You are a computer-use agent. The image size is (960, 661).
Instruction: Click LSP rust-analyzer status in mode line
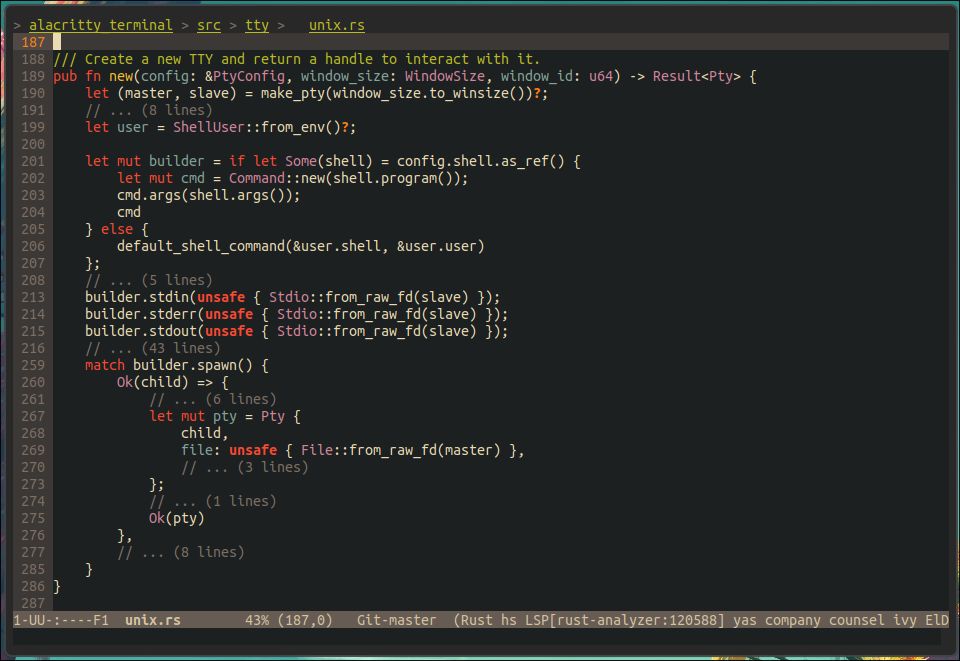pyautogui.click(x=620, y=620)
